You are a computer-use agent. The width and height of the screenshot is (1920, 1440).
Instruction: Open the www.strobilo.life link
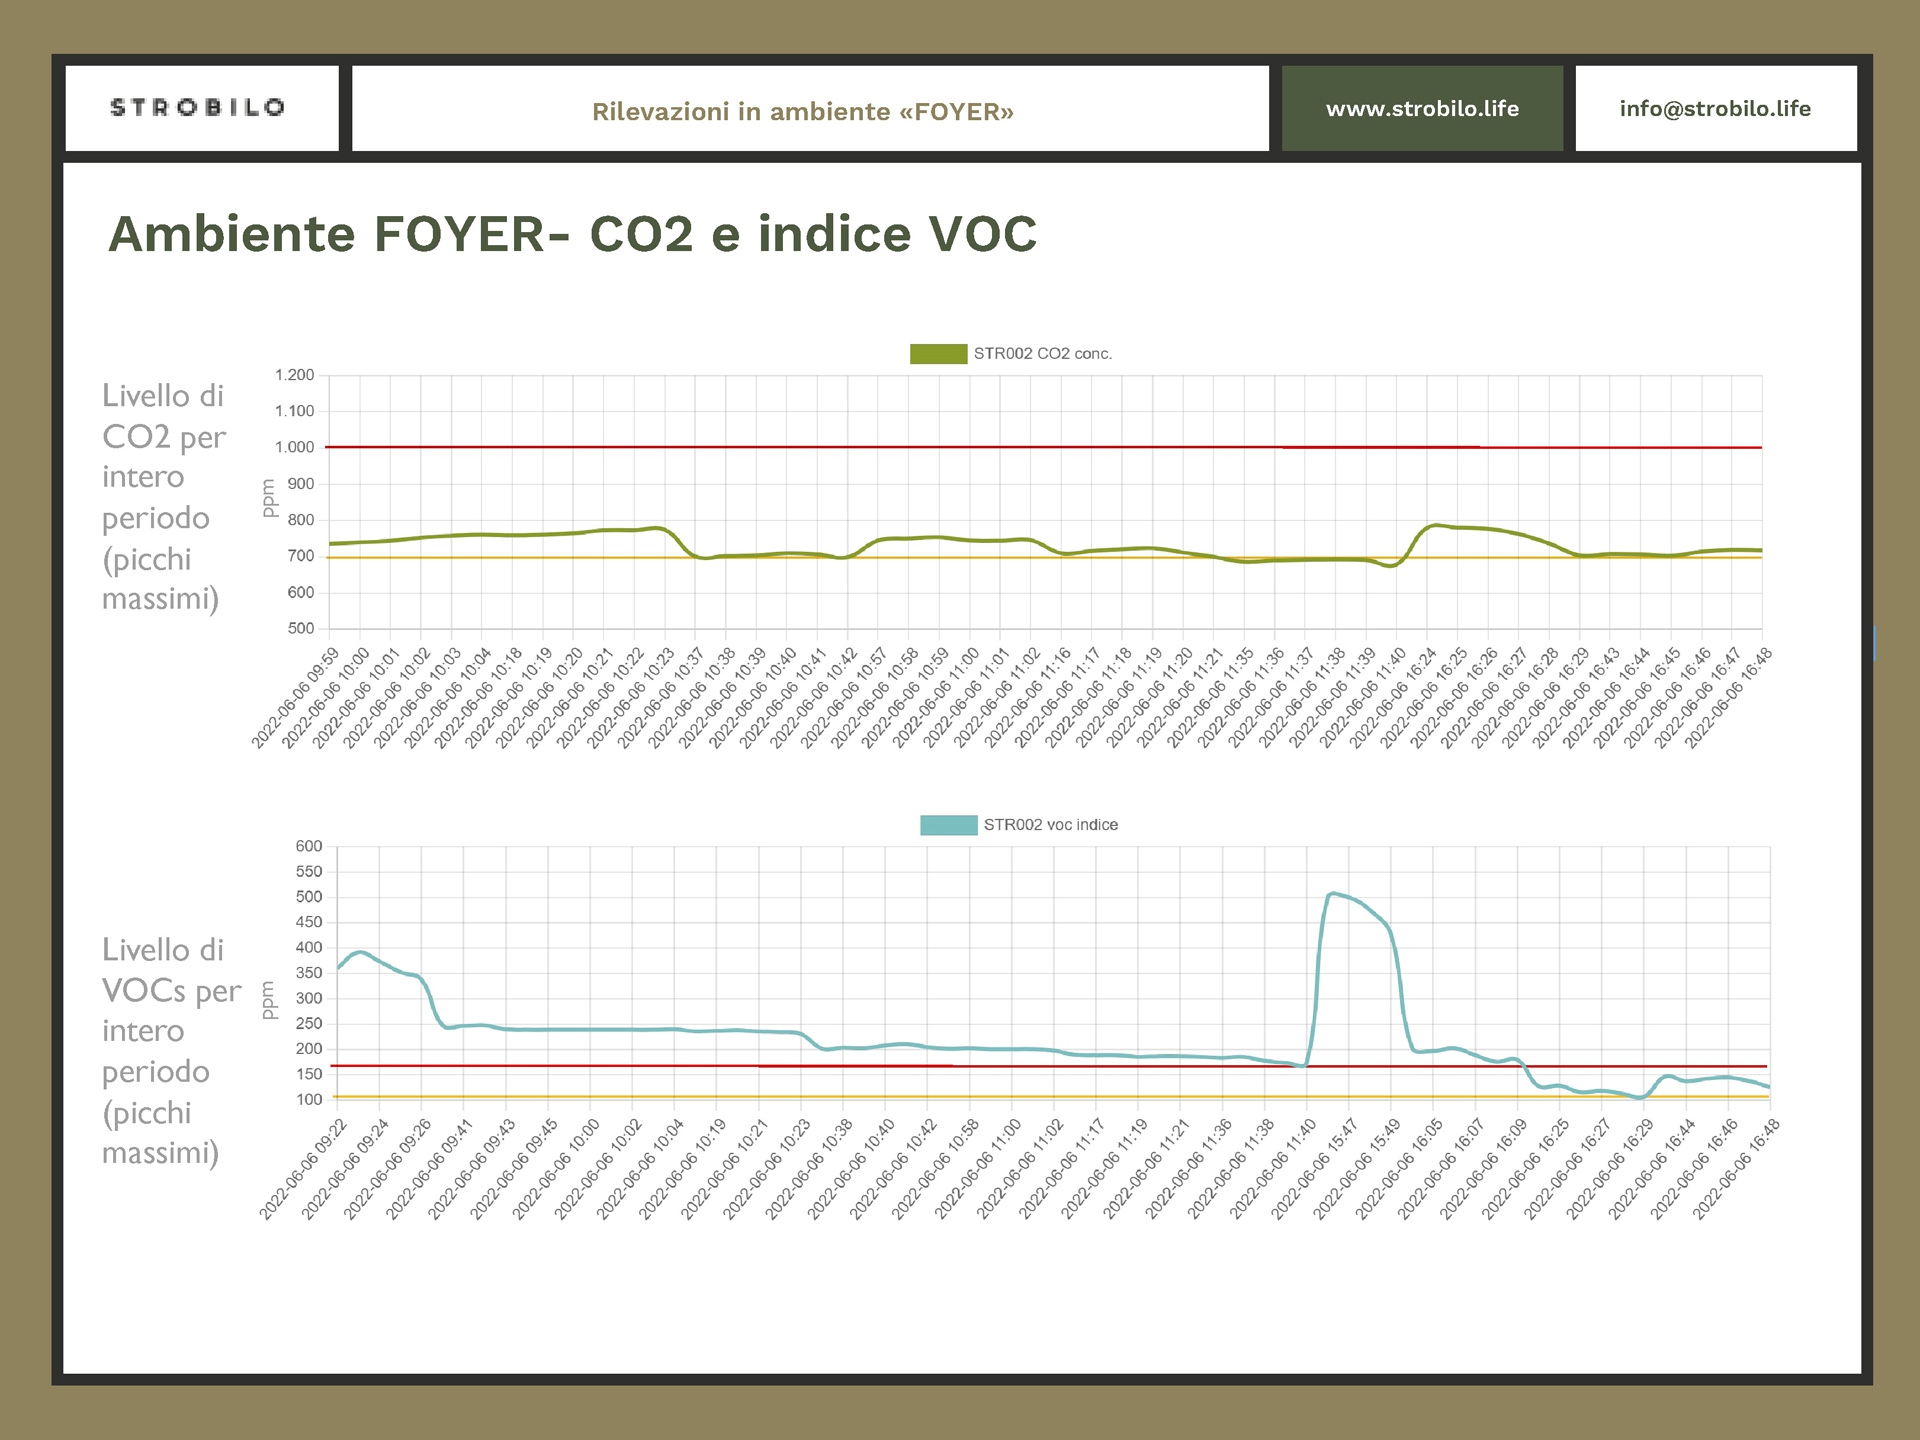[x=1421, y=109]
